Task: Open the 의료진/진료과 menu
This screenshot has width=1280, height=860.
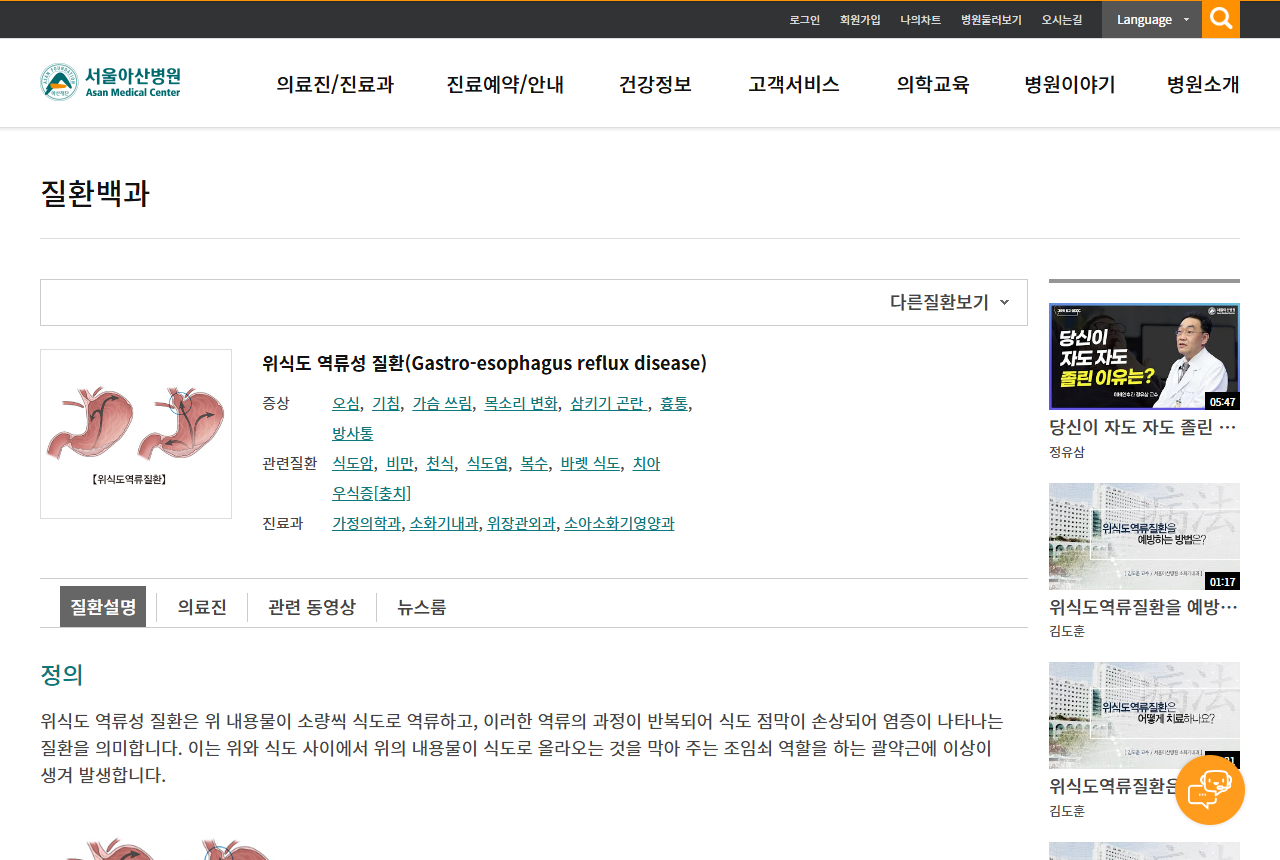Action: click(x=335, y=85)
